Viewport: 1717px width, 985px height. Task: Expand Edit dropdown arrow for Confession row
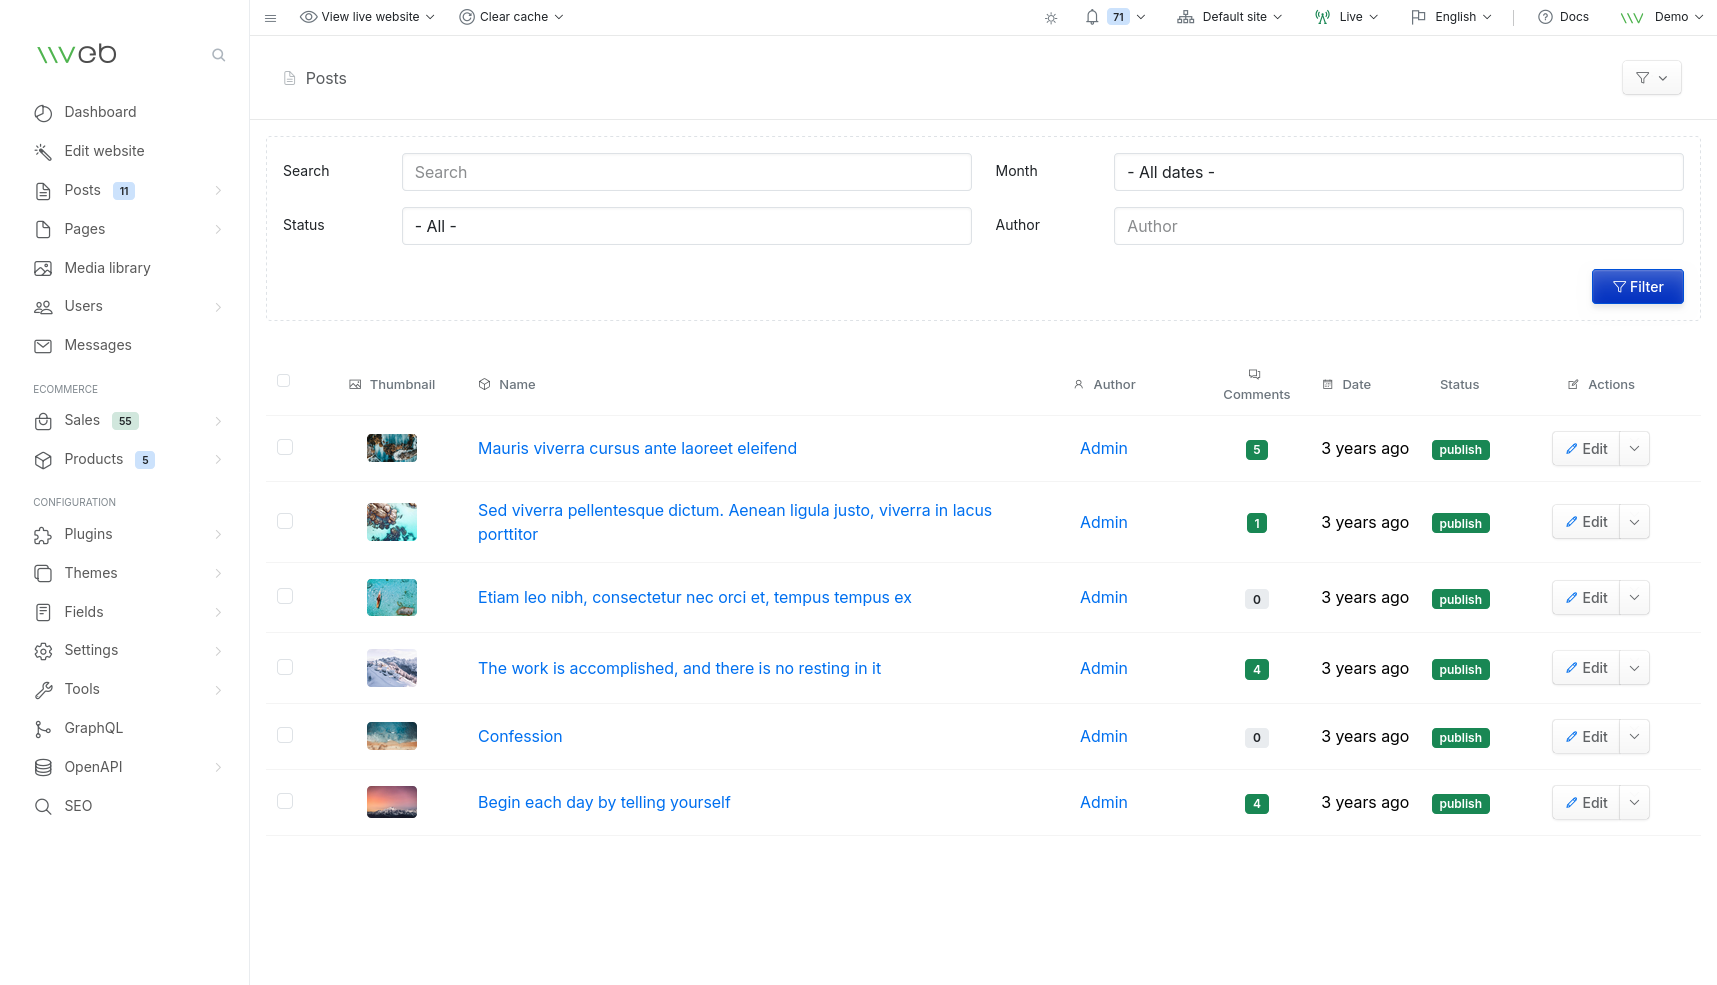(x=1634, y=737)
